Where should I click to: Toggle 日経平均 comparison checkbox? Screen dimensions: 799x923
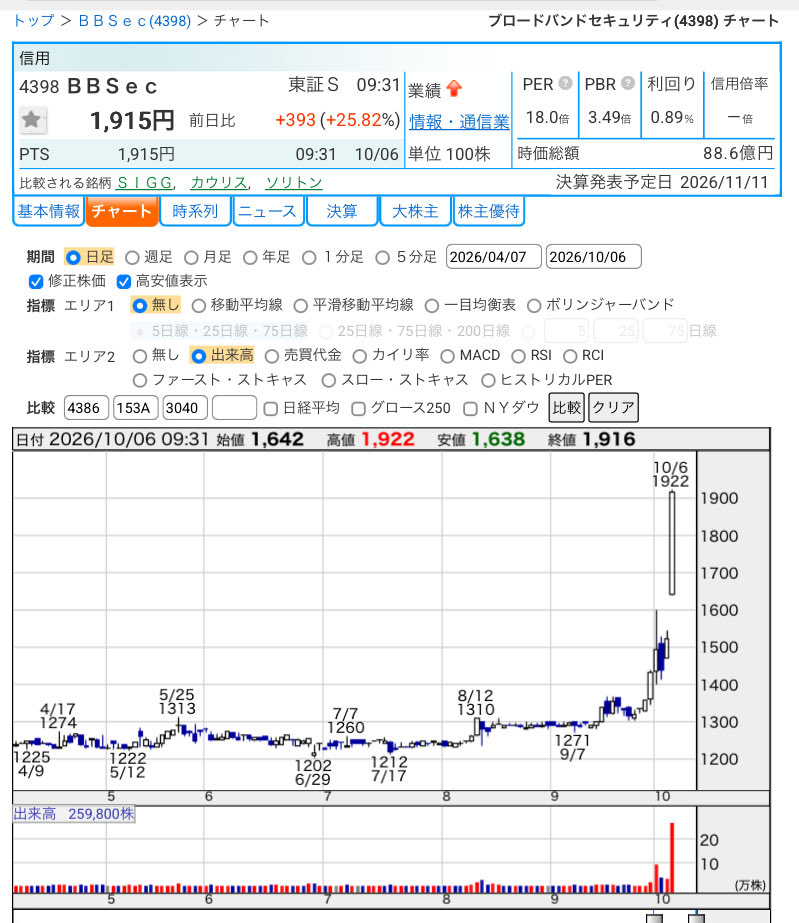click(270, 409)
